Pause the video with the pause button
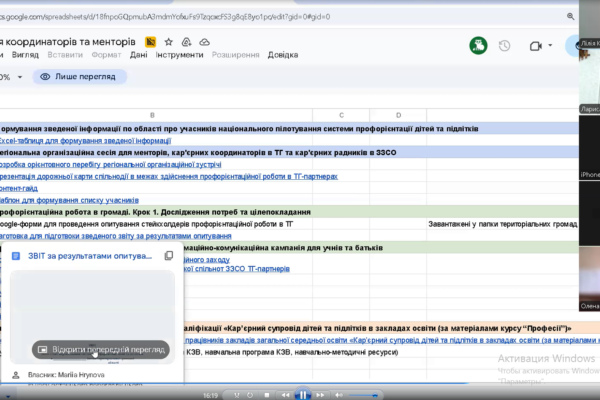The image size is (600, 400). click(301, 394)
